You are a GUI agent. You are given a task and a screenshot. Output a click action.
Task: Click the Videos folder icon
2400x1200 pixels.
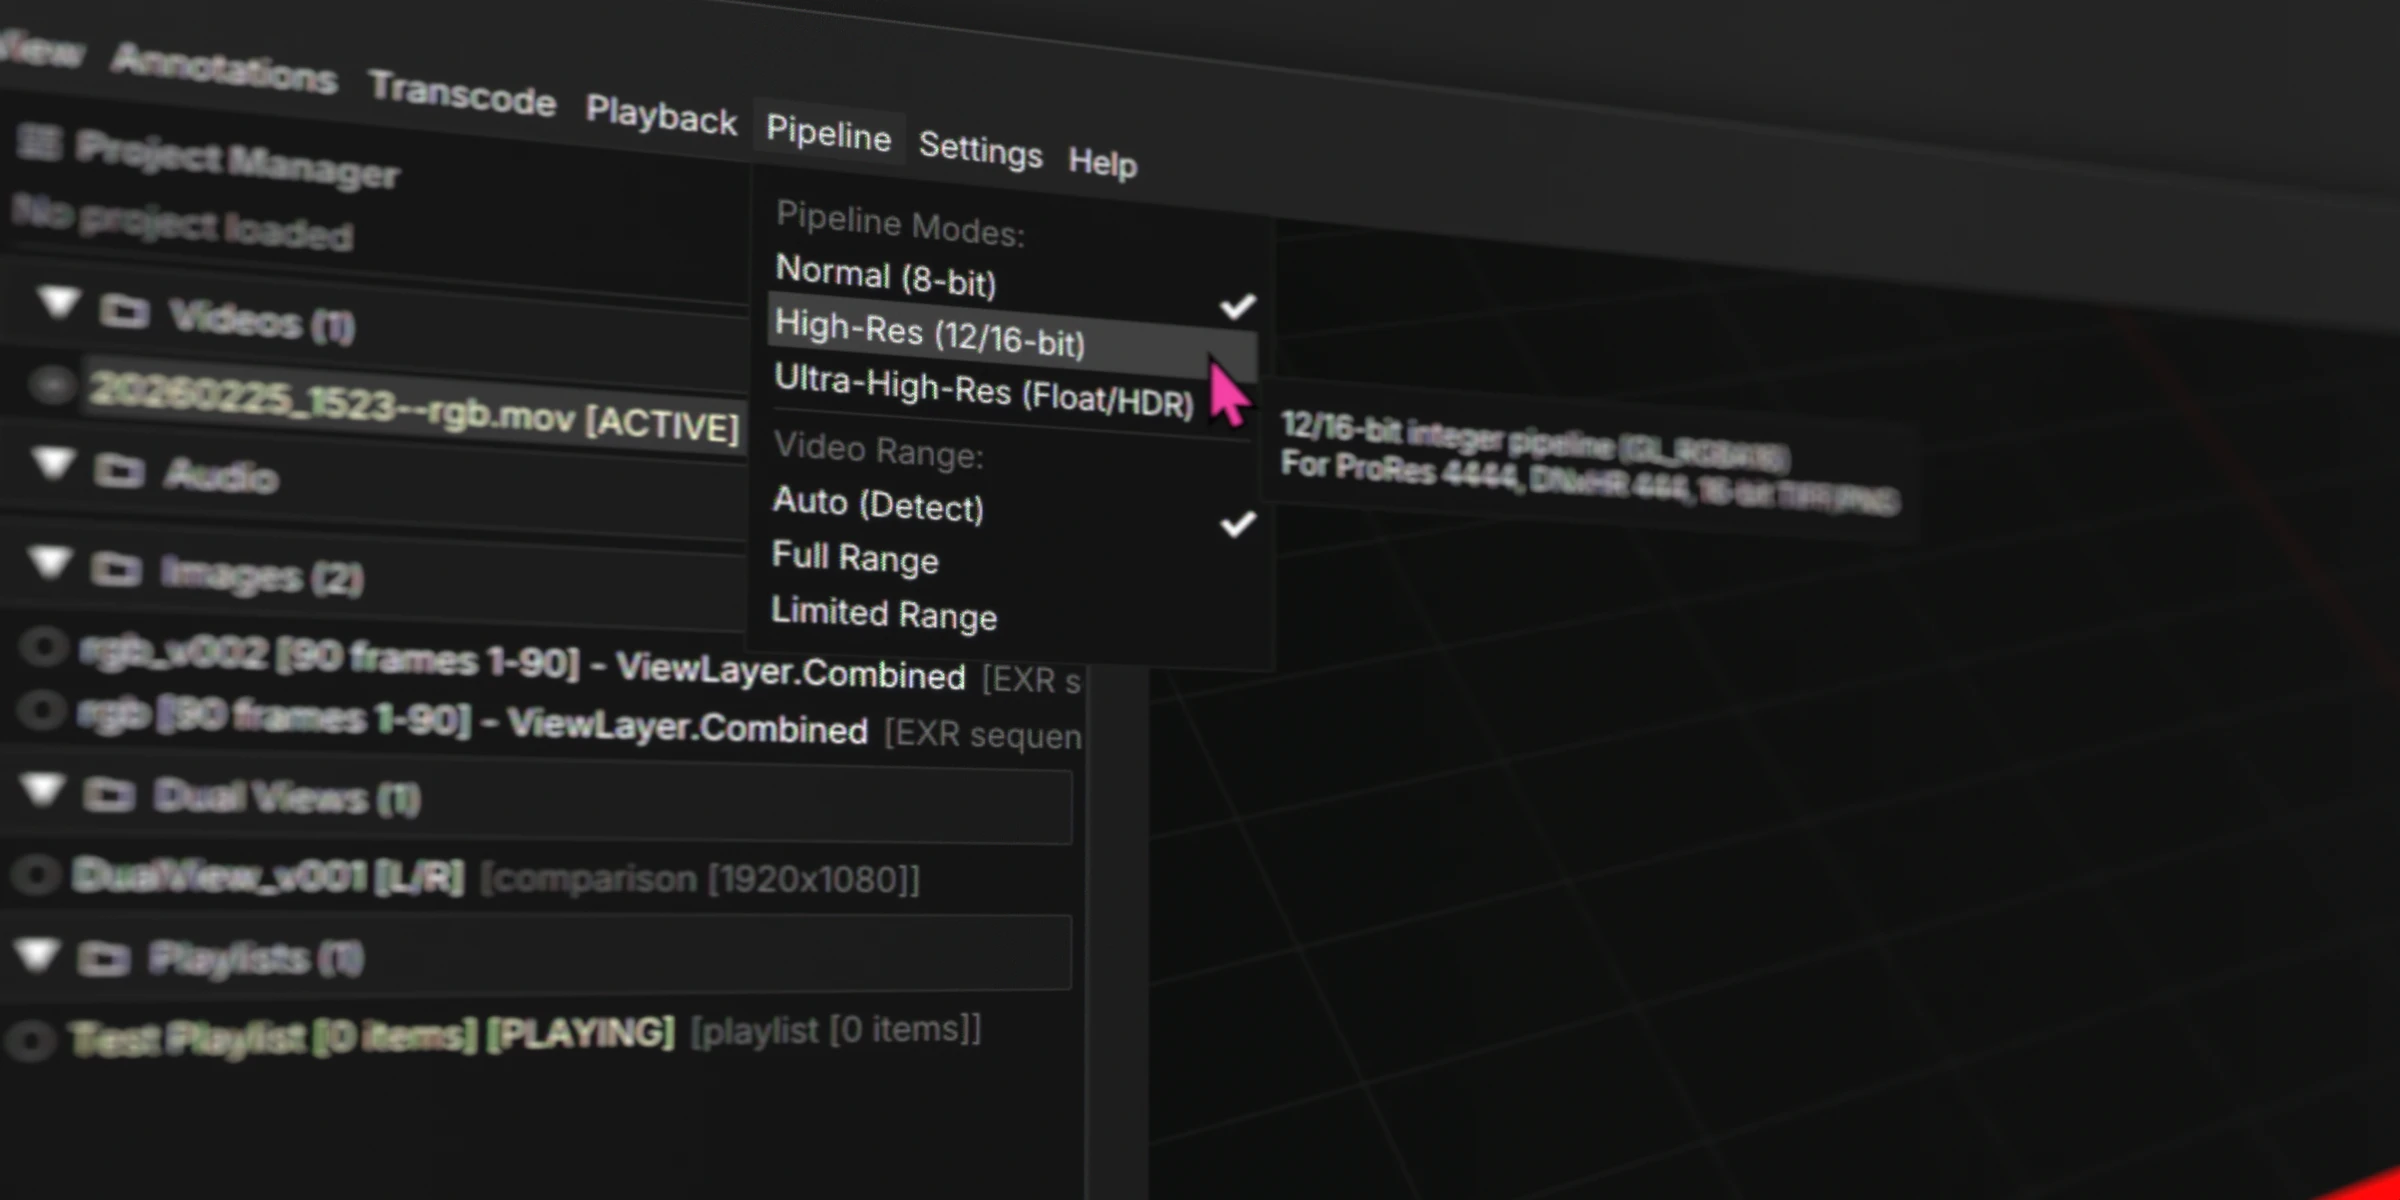(x=124, y=313)
